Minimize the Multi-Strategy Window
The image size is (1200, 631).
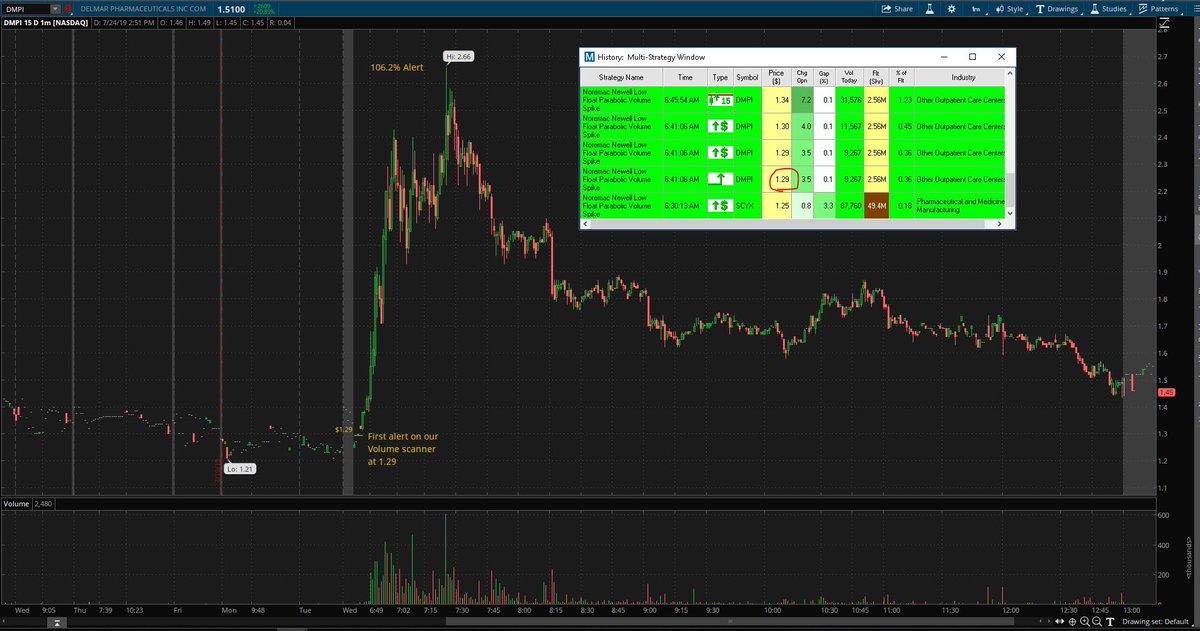point(943,57)
